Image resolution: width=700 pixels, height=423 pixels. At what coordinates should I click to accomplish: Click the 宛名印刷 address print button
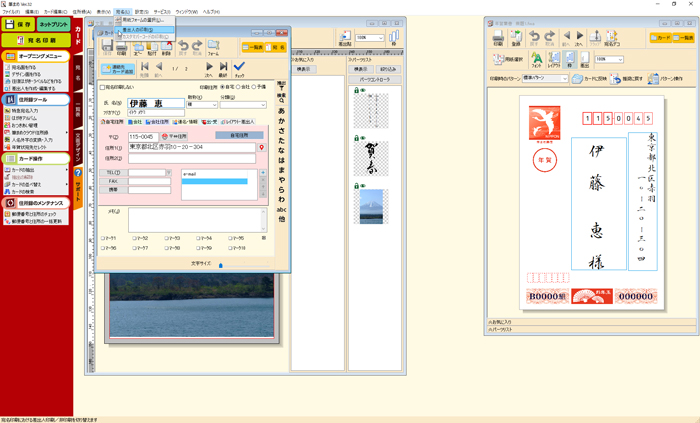(35, 40)
